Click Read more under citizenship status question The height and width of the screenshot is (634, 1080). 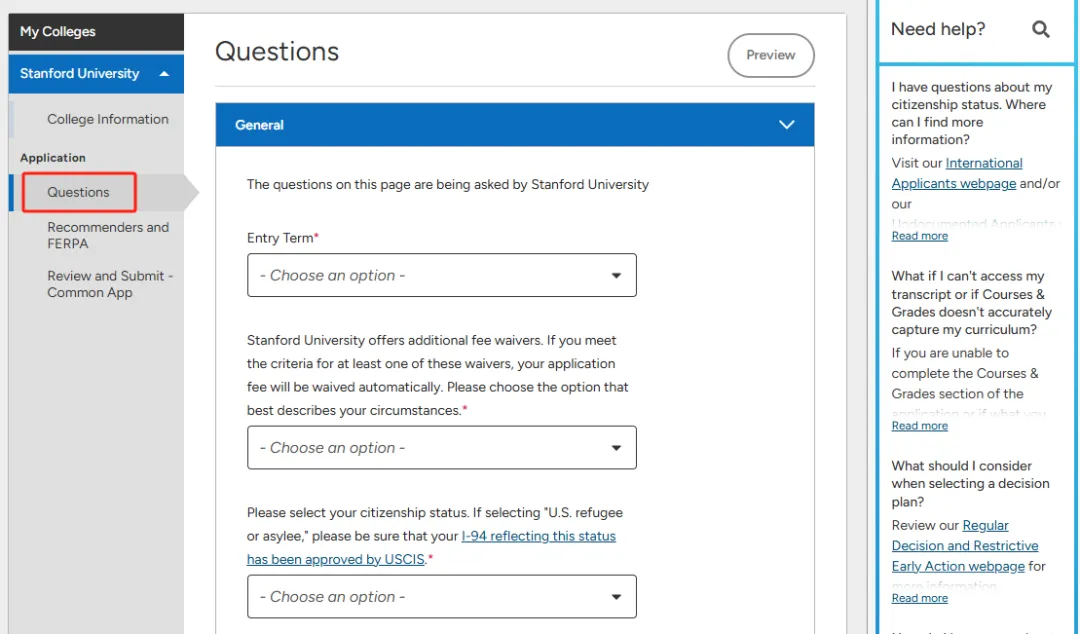(x=920, y=236)
